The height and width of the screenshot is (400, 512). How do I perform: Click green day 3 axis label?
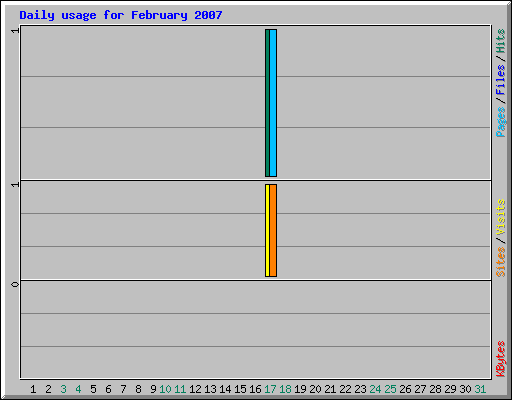pos(63,389)
